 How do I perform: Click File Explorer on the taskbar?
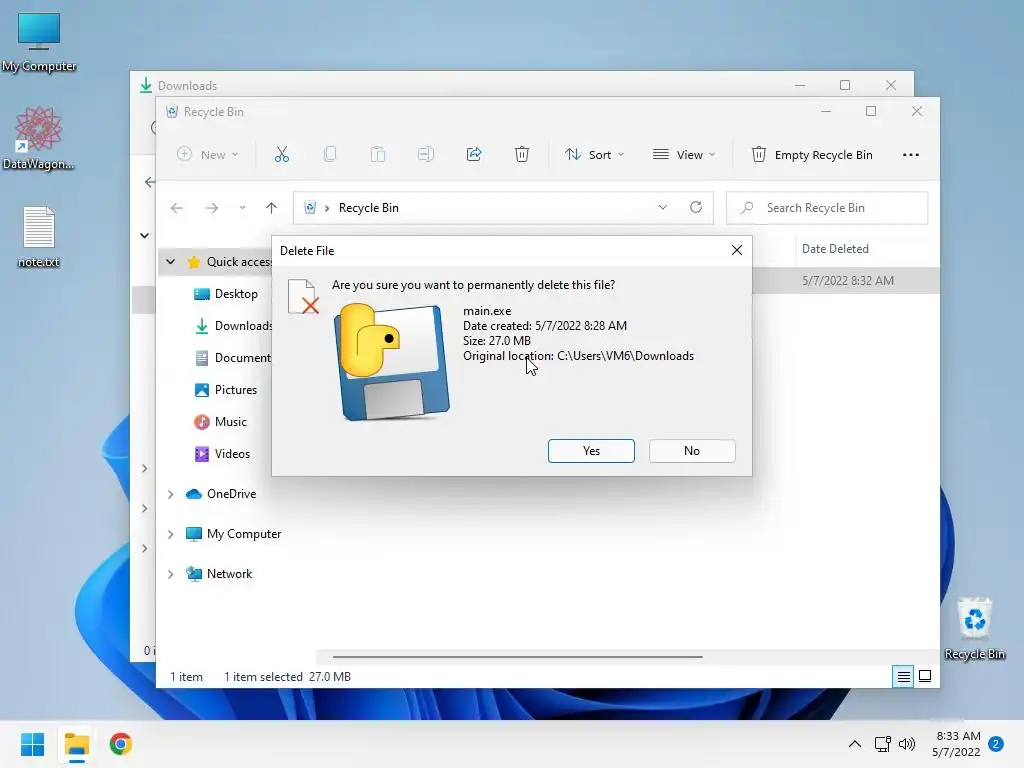click(76, 744)
